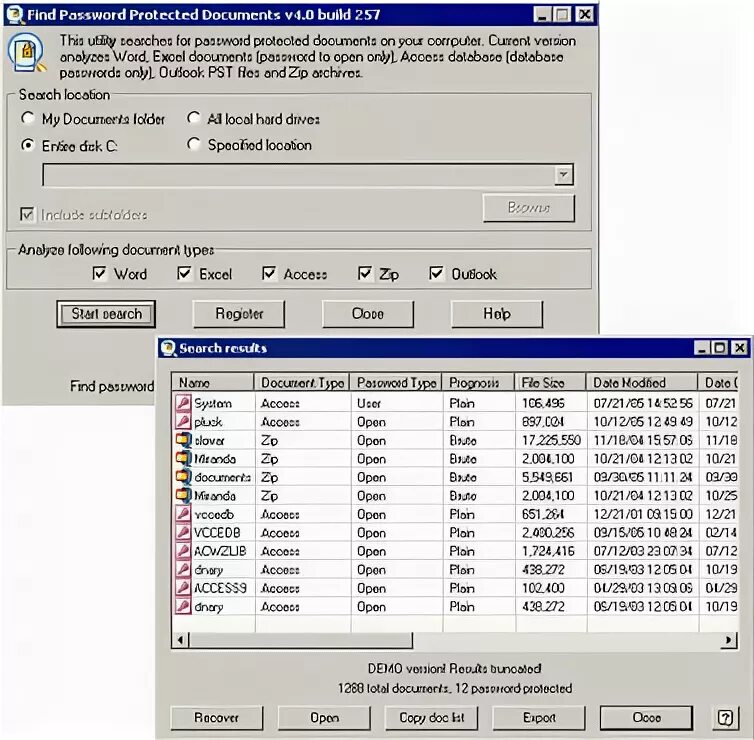Image resolution: width=754 pixels, height=740 pixels.
Task: Click the Open button in Search results
Action: coord(325,718)
